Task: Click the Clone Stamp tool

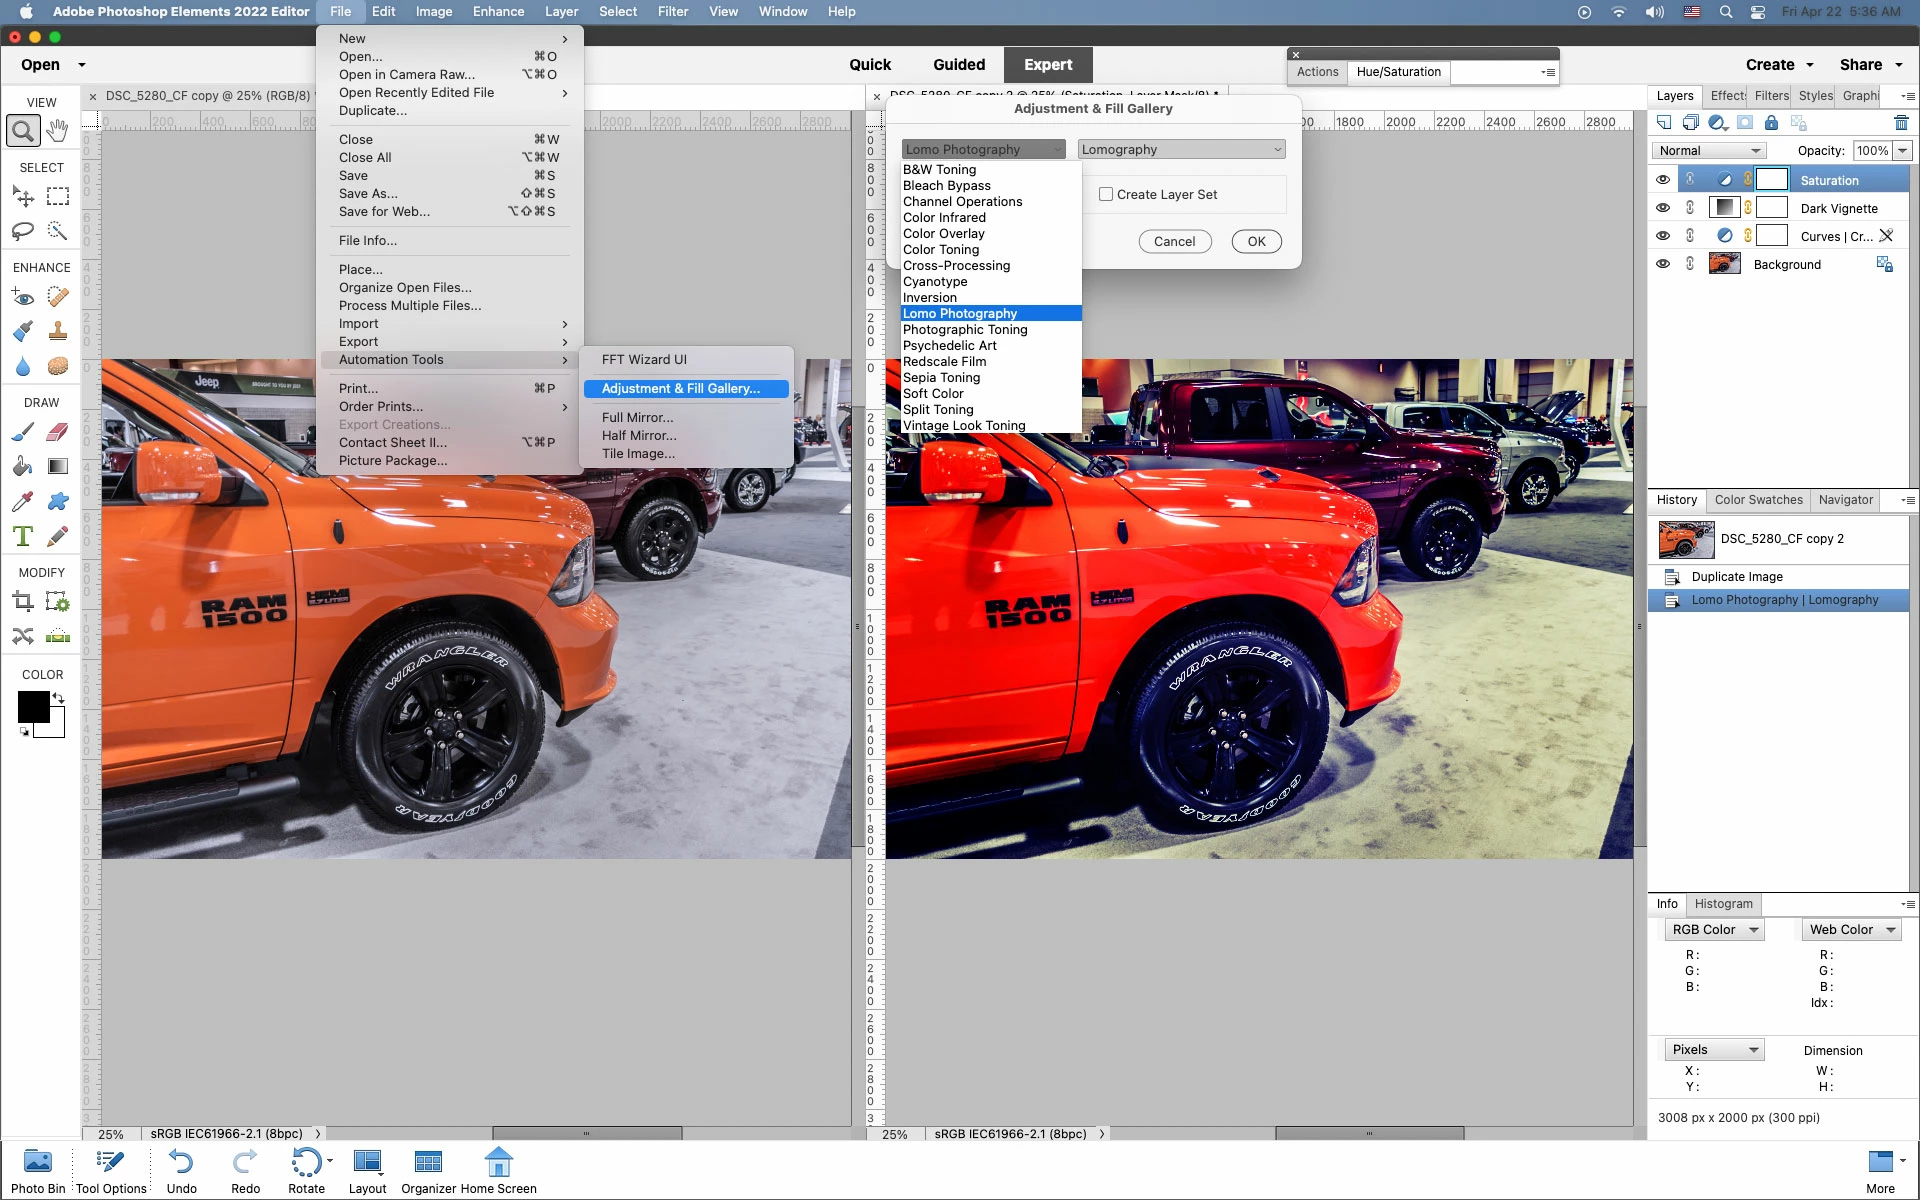Action: (x=58, y=331)
